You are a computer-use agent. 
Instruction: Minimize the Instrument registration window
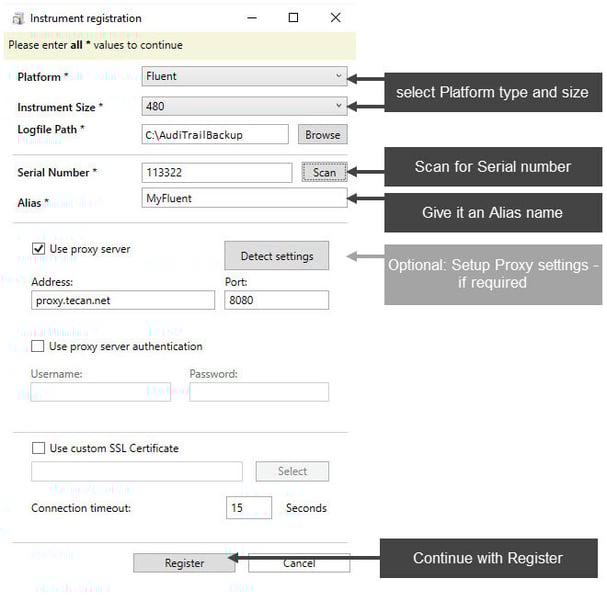252,18
